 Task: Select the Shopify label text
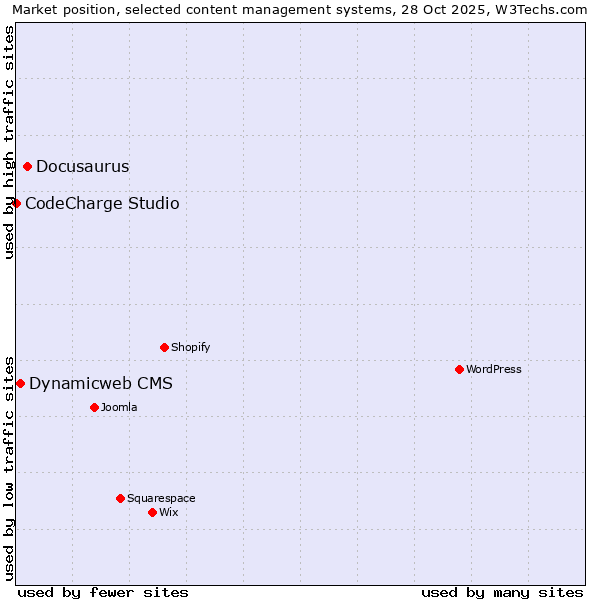[x=191, y=348]
